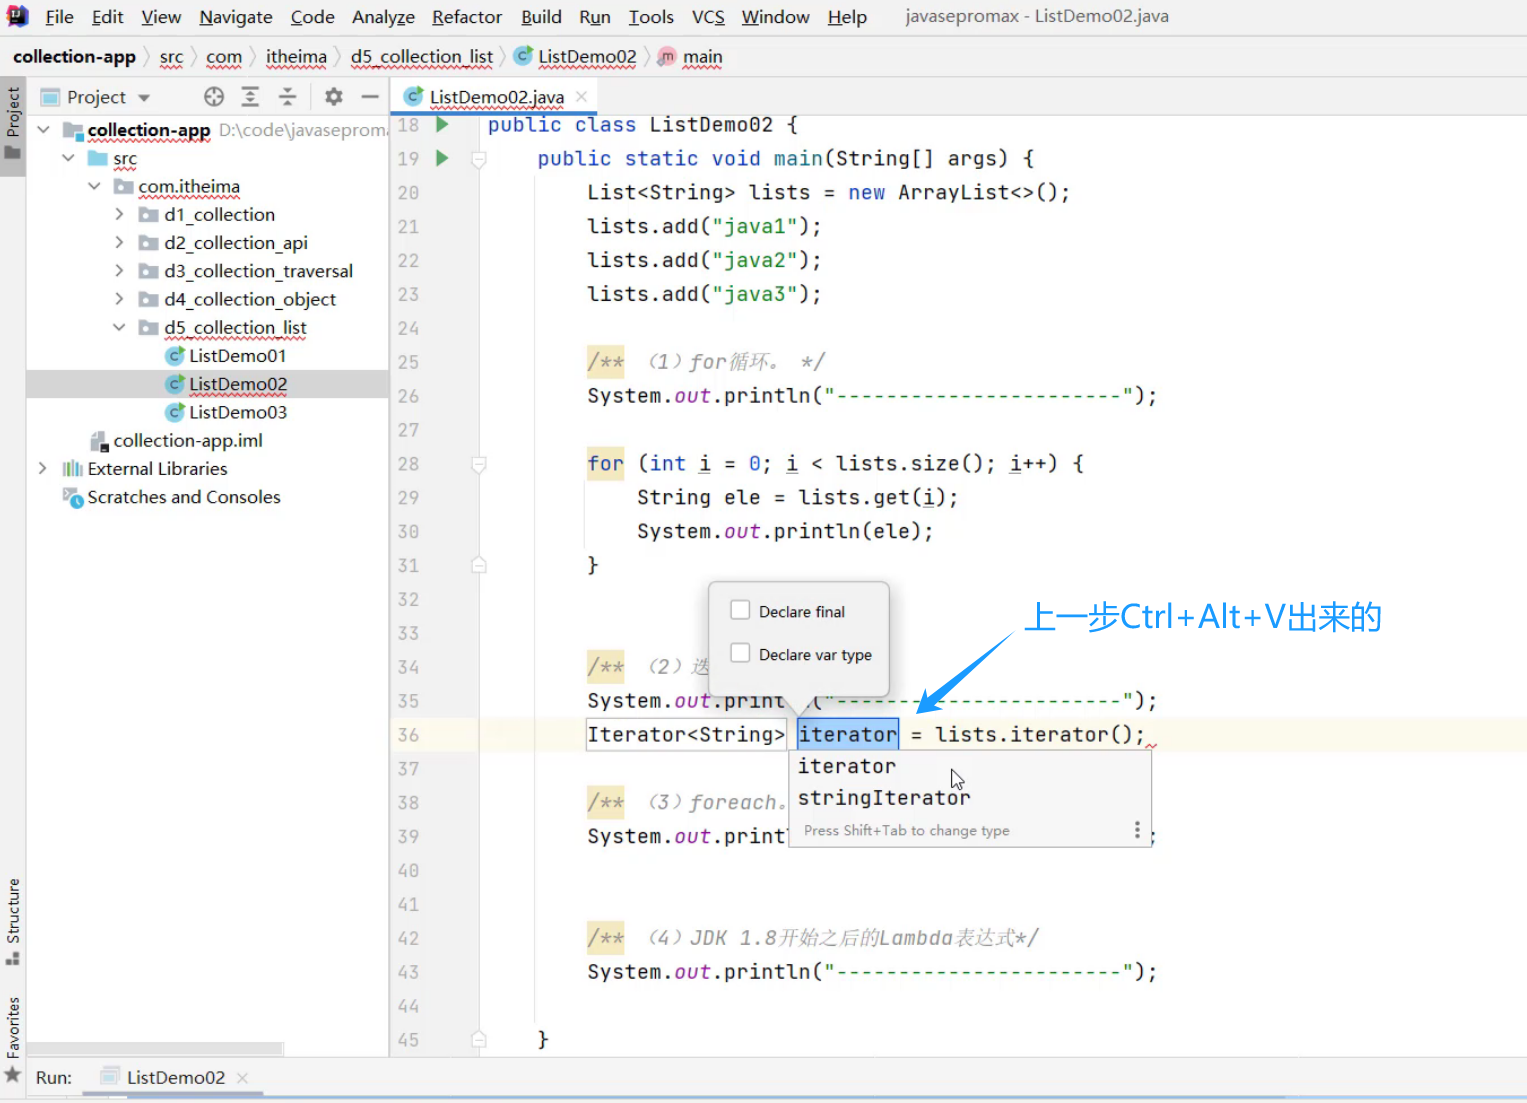Collapse the src folder node

click(68, 158)
